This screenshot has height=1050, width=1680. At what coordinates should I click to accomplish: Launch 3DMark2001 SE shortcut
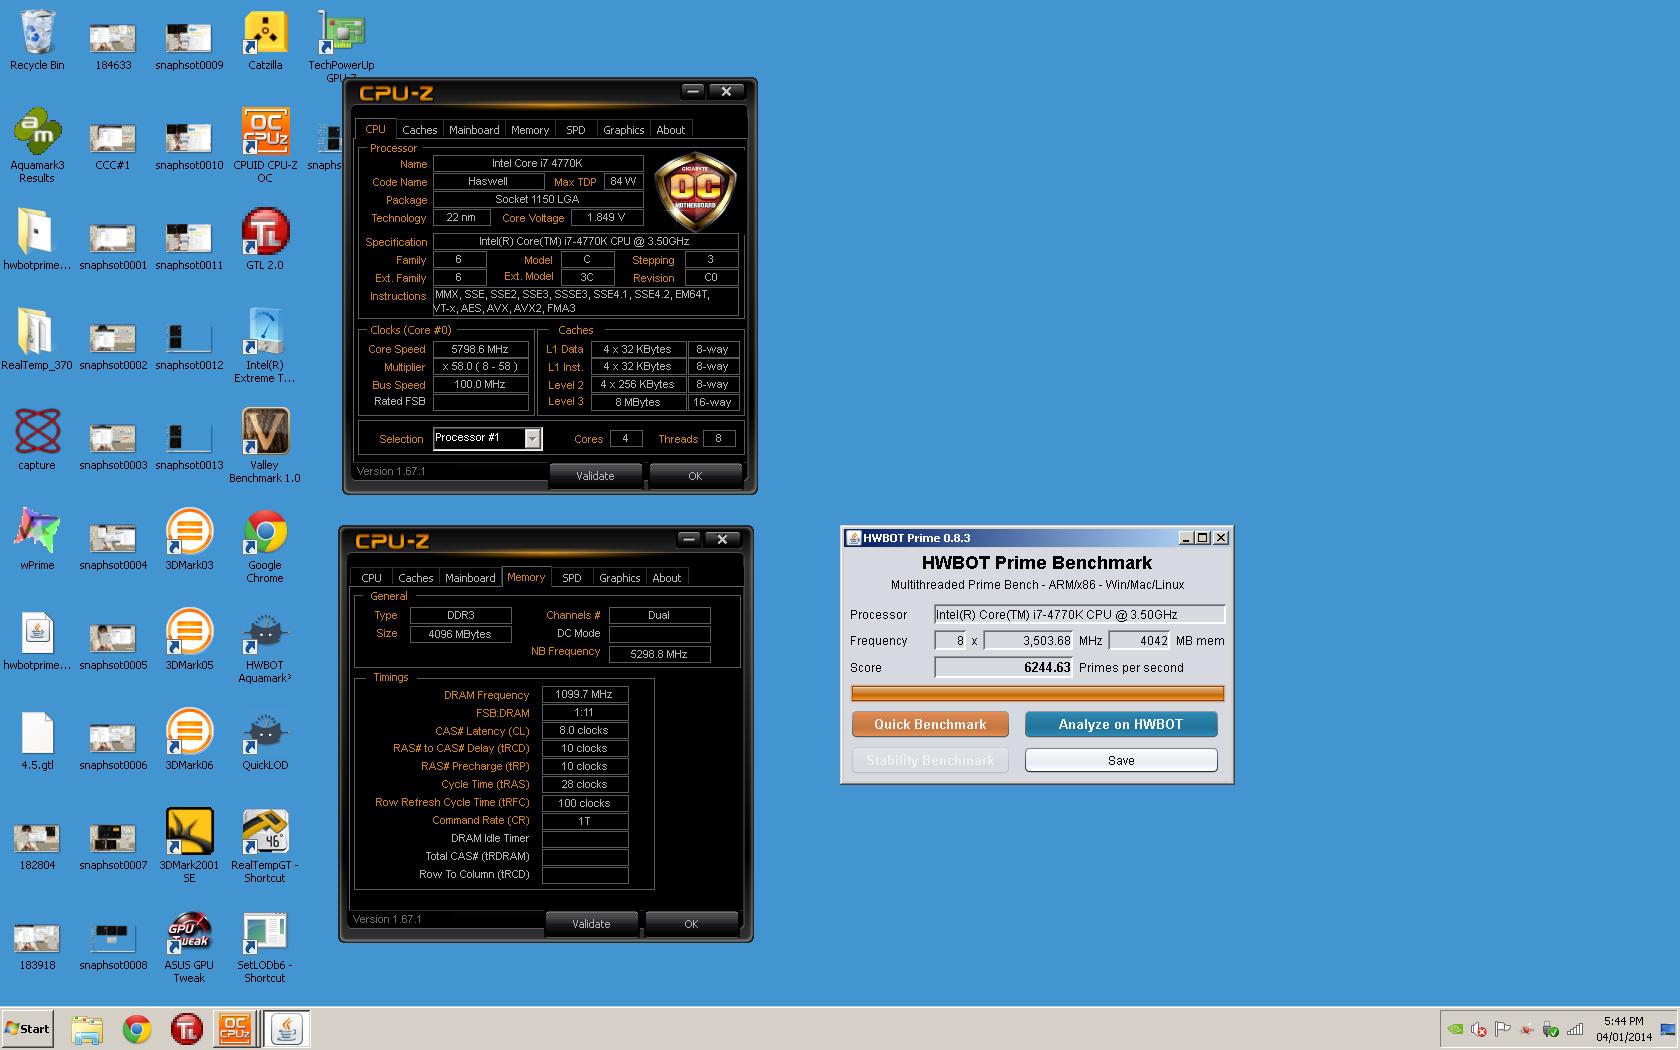(189, 845)
